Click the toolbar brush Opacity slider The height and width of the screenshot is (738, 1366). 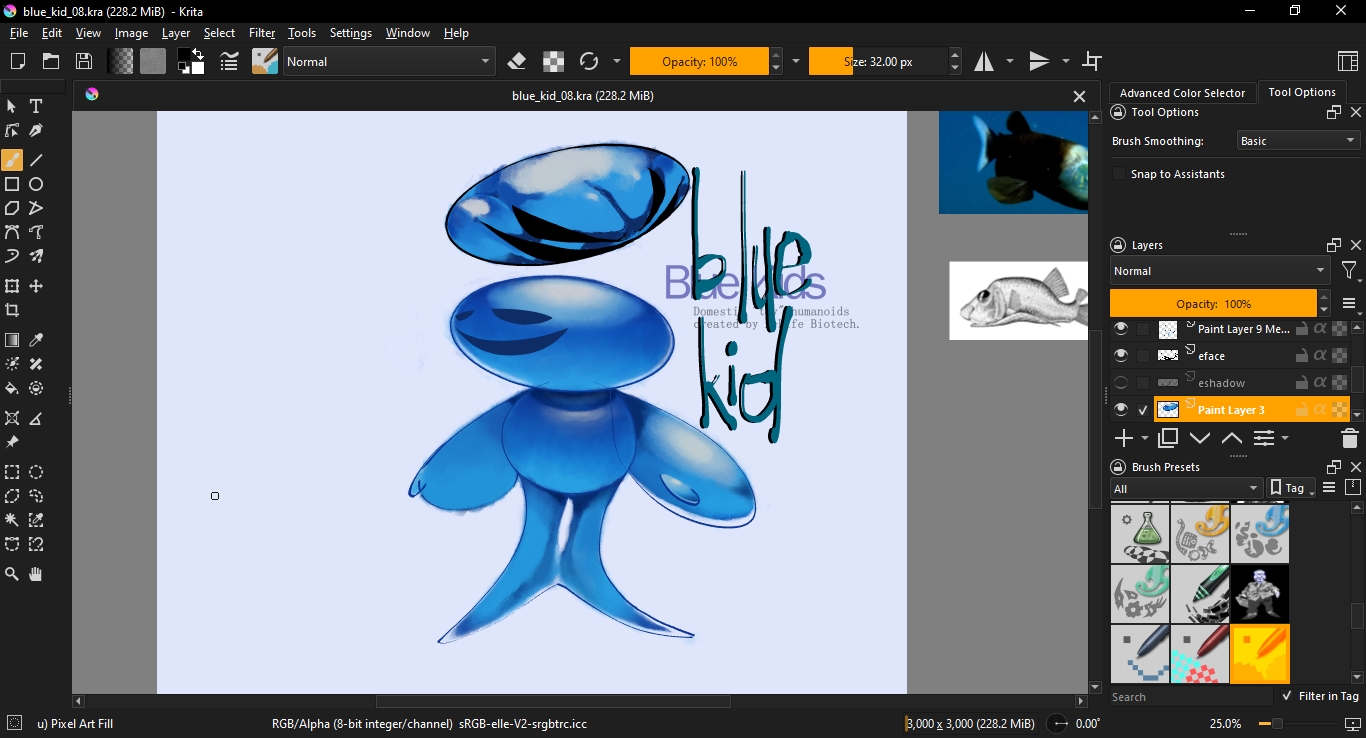(699, 61)
